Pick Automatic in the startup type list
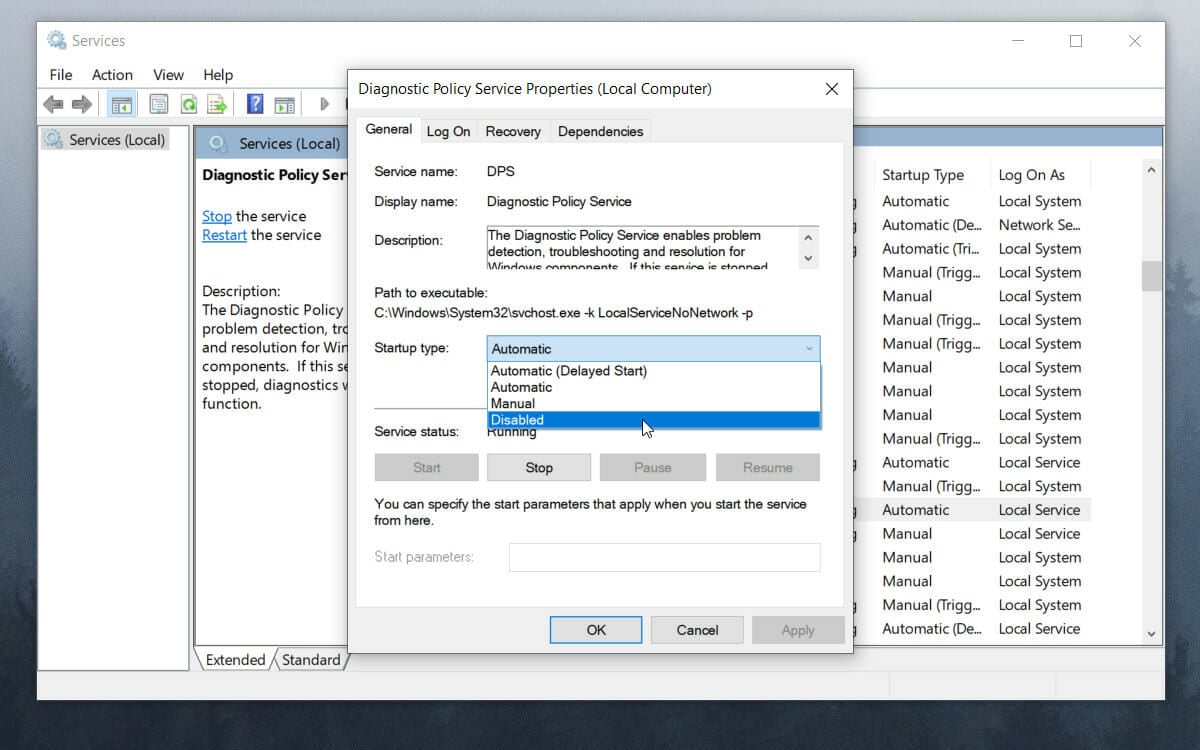 pos(654,387)
